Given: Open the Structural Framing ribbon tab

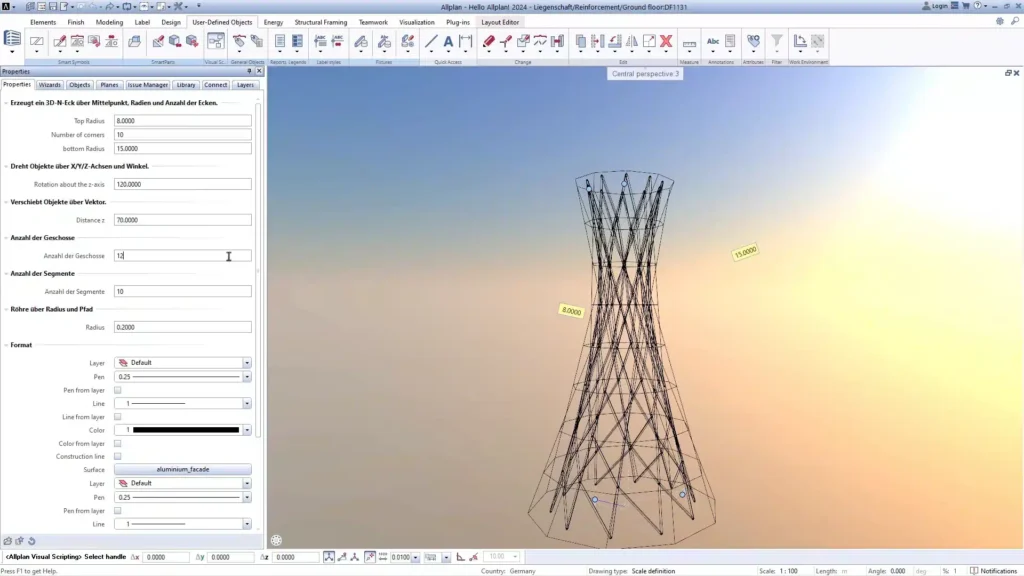Looking at the screenshot, I should [321, 21].
